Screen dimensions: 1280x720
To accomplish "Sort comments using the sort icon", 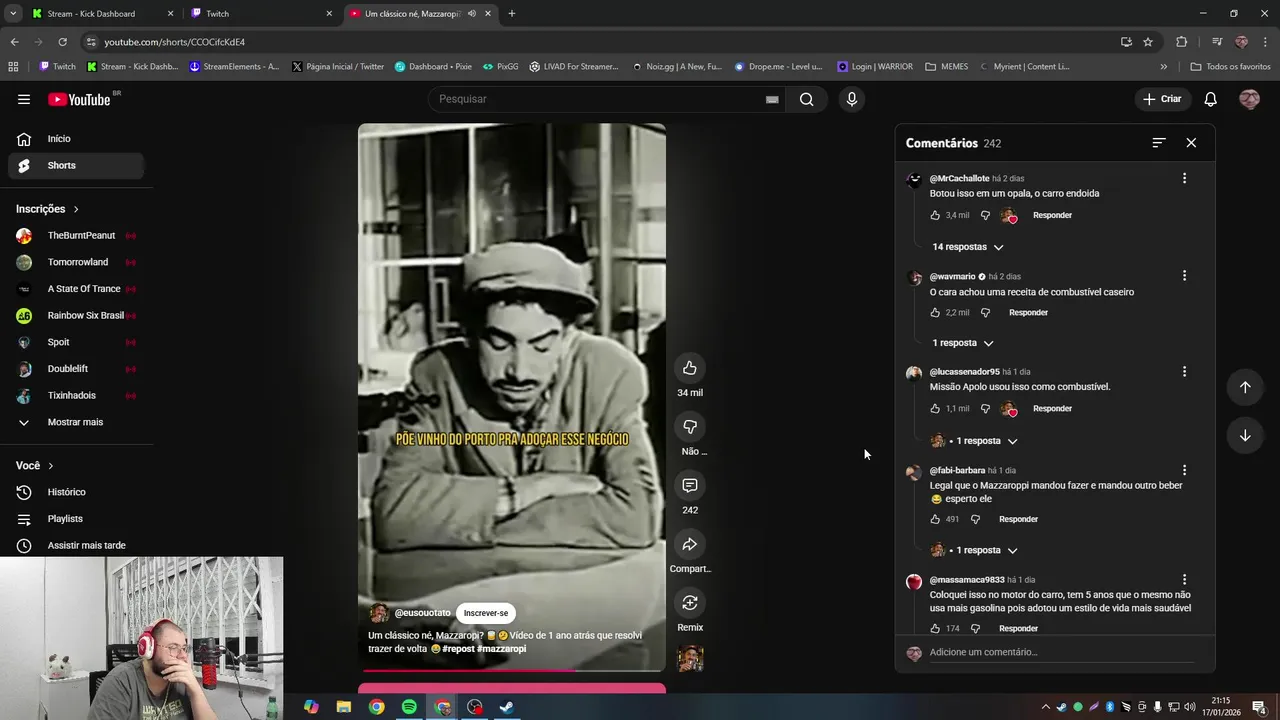I will [1159, 143].
